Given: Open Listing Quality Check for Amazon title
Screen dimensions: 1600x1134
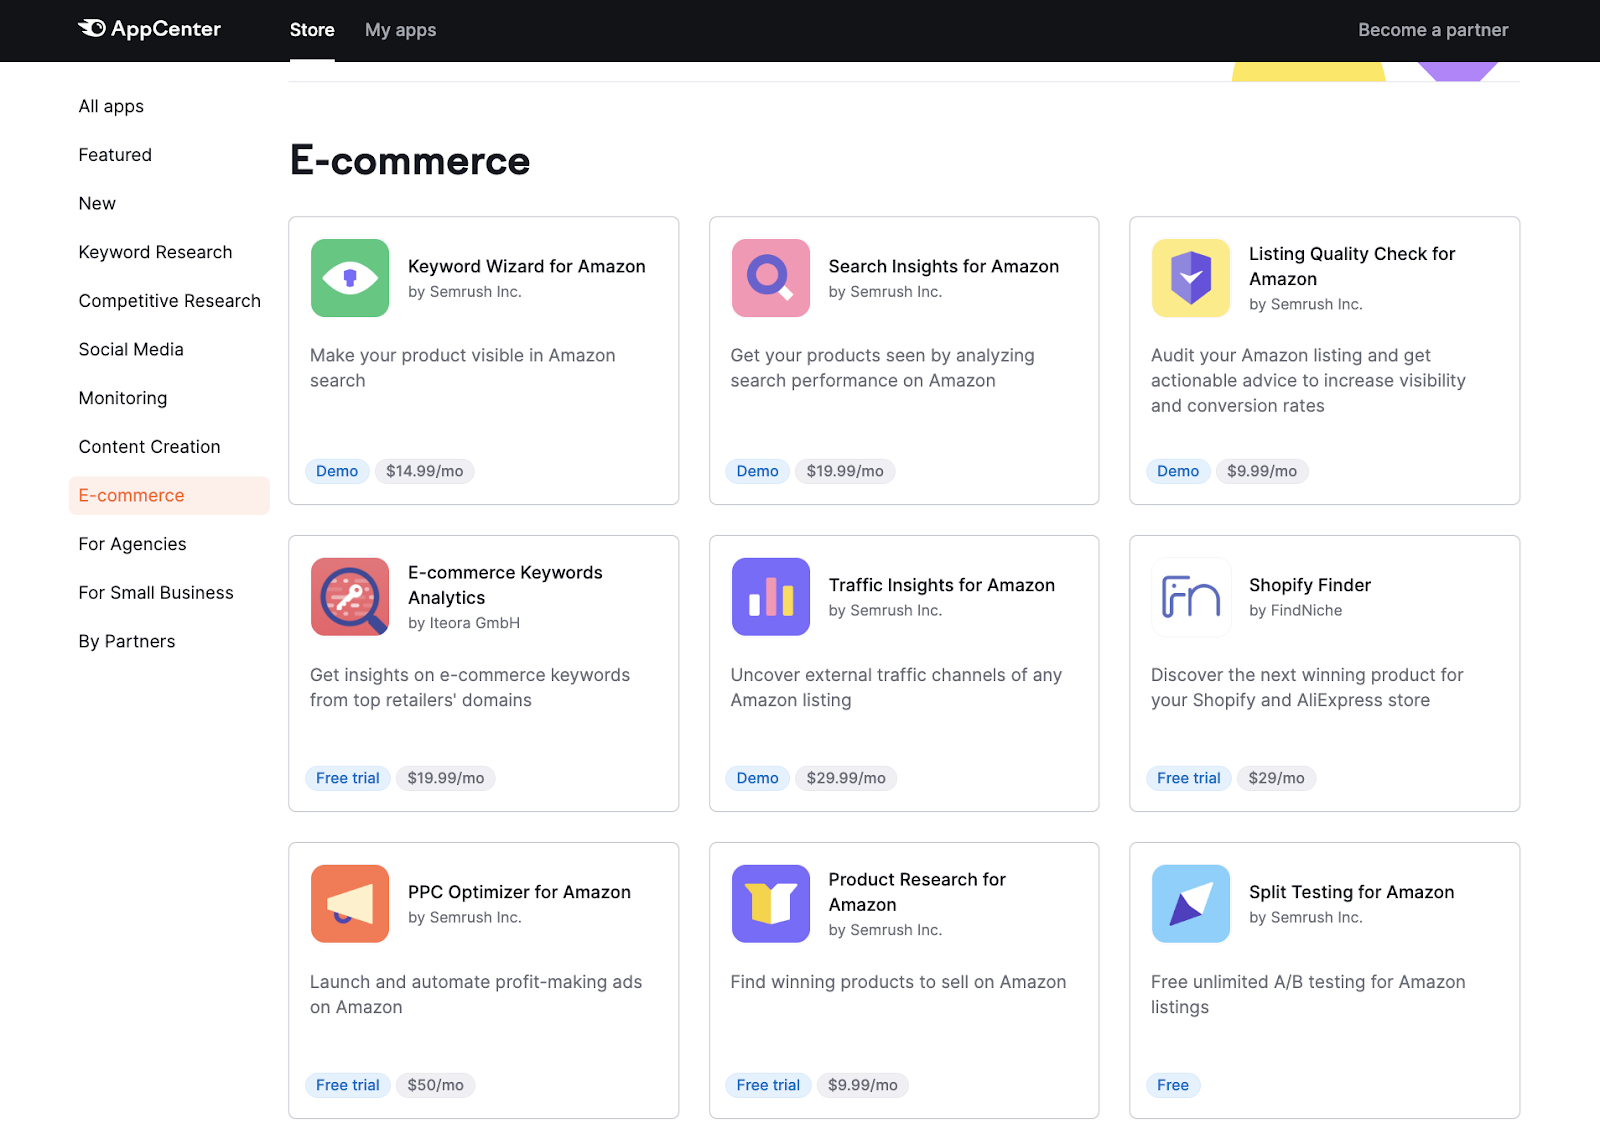Looking at the screenshot, I should (x=1352, y=266).
